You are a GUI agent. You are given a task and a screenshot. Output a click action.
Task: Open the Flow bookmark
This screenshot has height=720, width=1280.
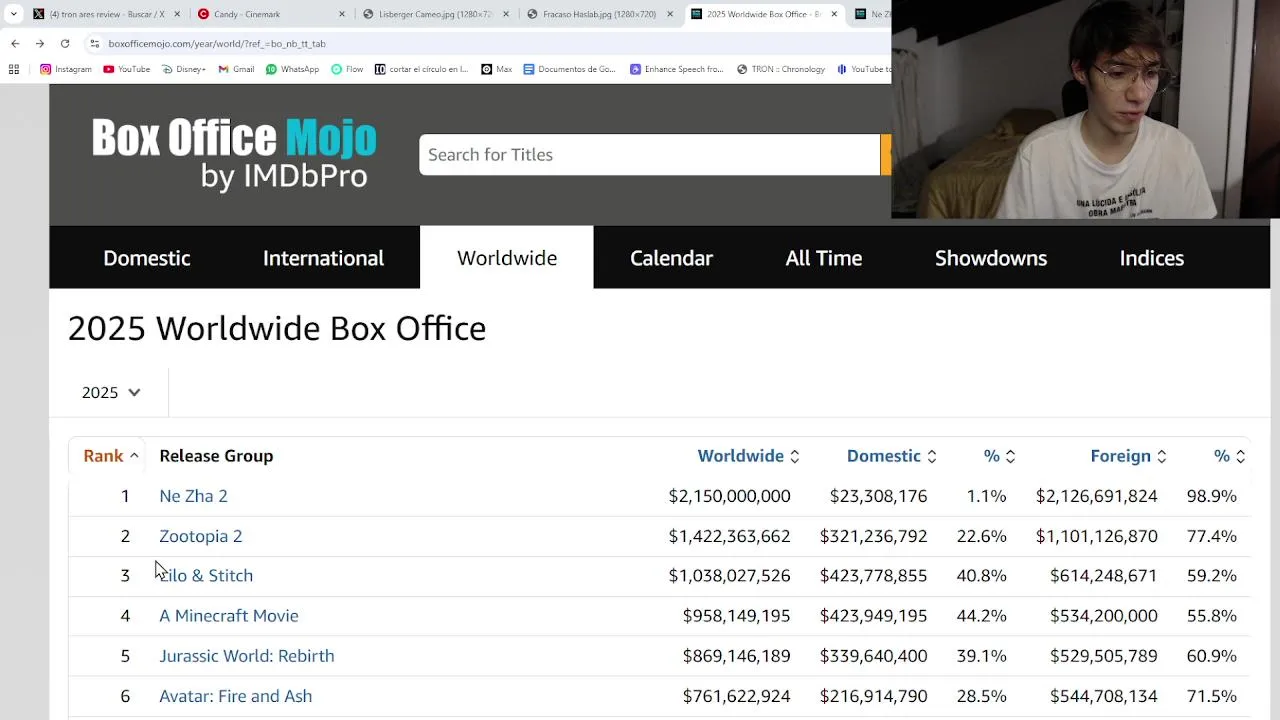coord(347,69)
